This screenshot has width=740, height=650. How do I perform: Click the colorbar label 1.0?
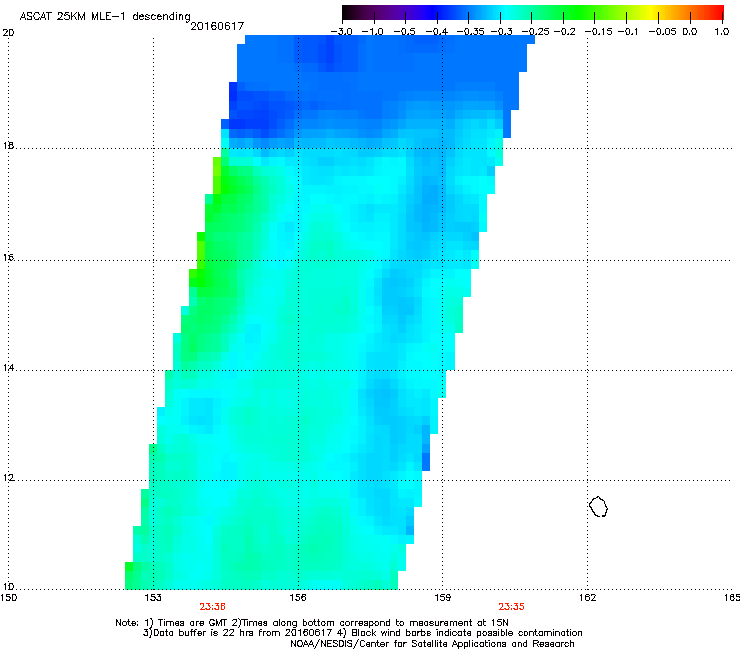pyautogui.click(x=722, y=32)
